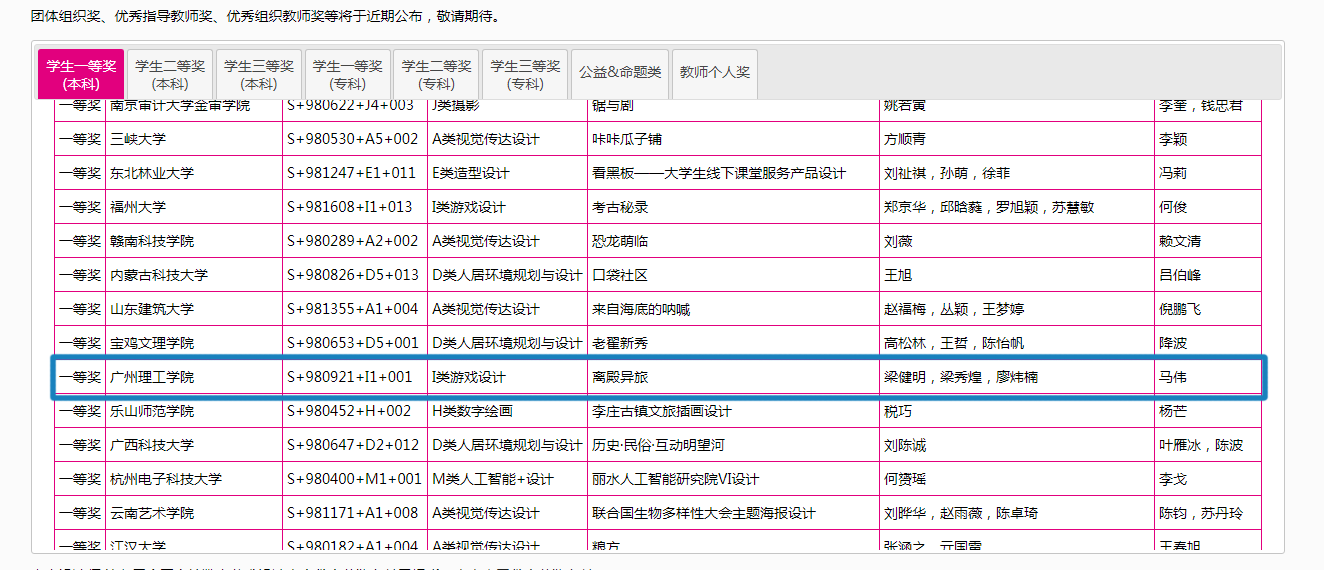The image size is (1324, 570).
Task: Select the work title 来自海底的呐喊
Action: (x=641, y=309)
